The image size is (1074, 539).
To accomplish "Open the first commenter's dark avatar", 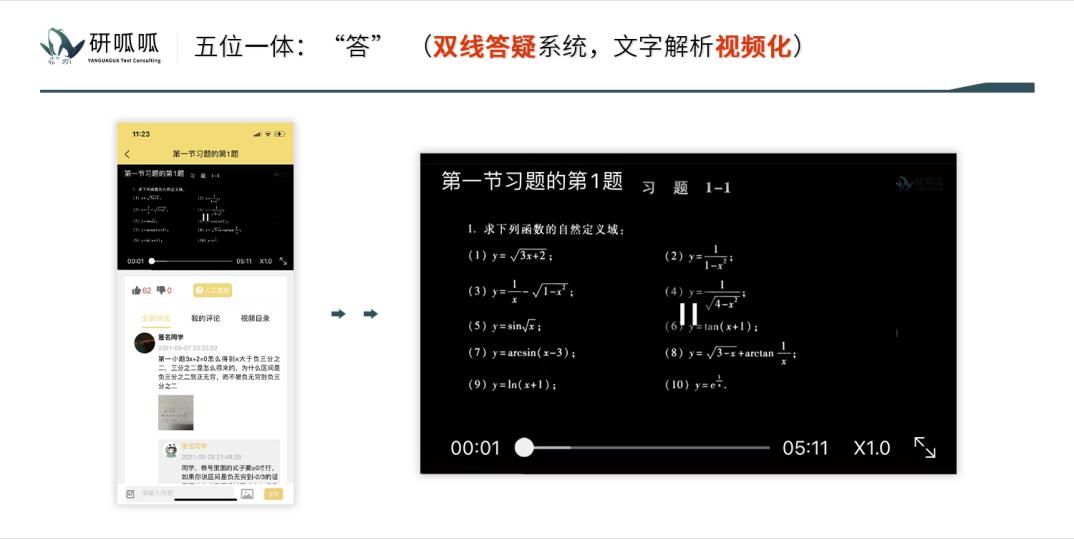I will pos(144,343).
